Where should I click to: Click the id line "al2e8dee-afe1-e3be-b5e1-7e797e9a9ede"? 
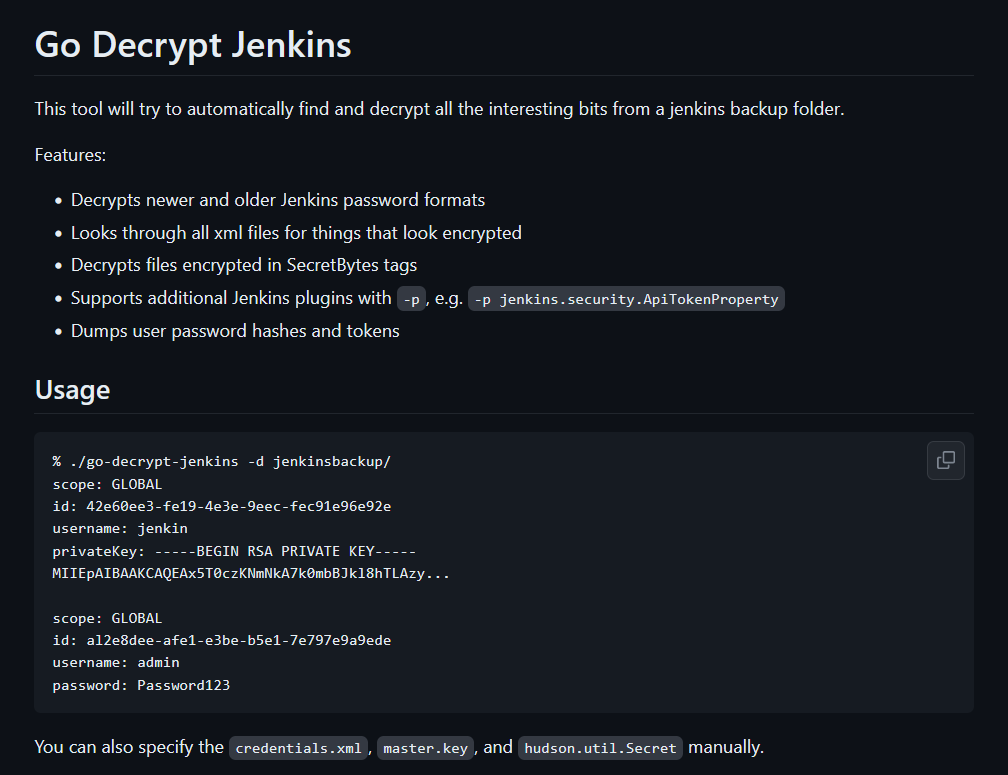coord(222,640)
